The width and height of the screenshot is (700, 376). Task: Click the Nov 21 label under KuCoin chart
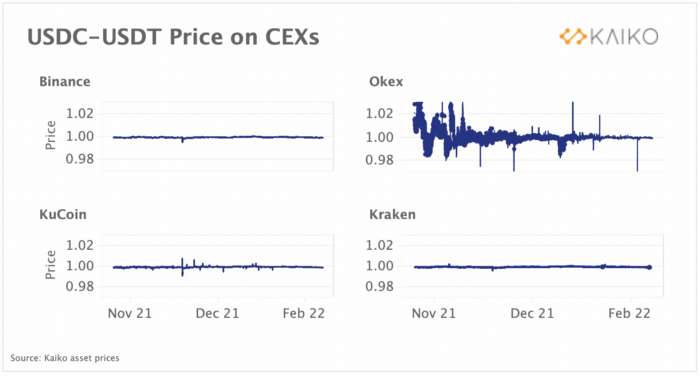(x=130, y=313)
